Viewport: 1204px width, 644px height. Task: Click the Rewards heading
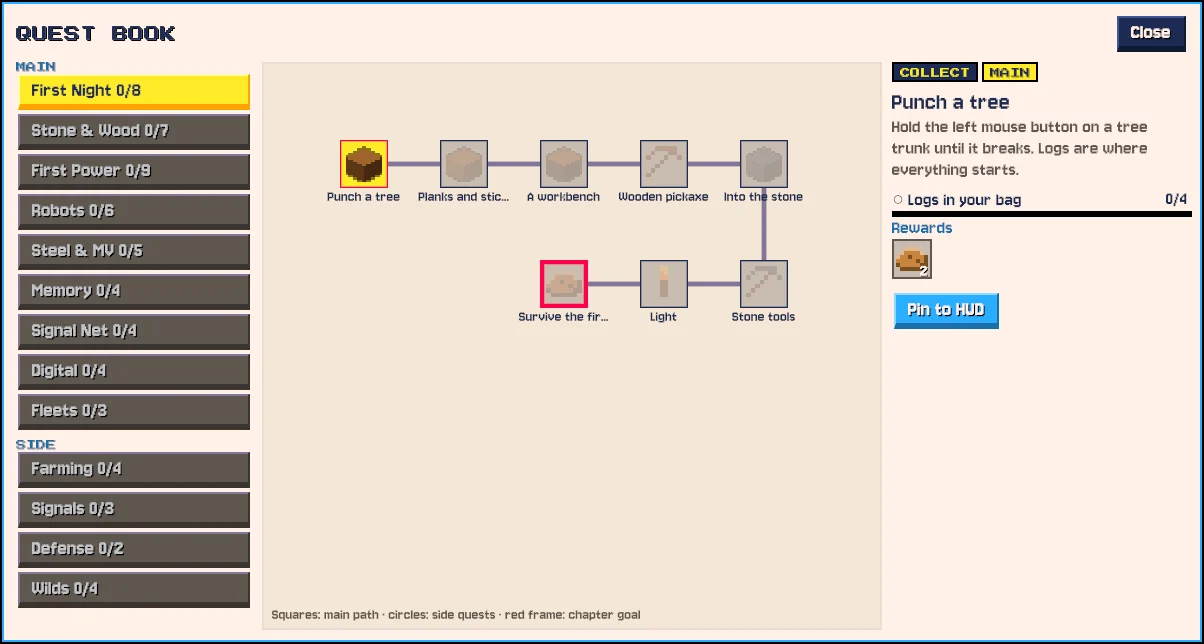click(922, 228)
